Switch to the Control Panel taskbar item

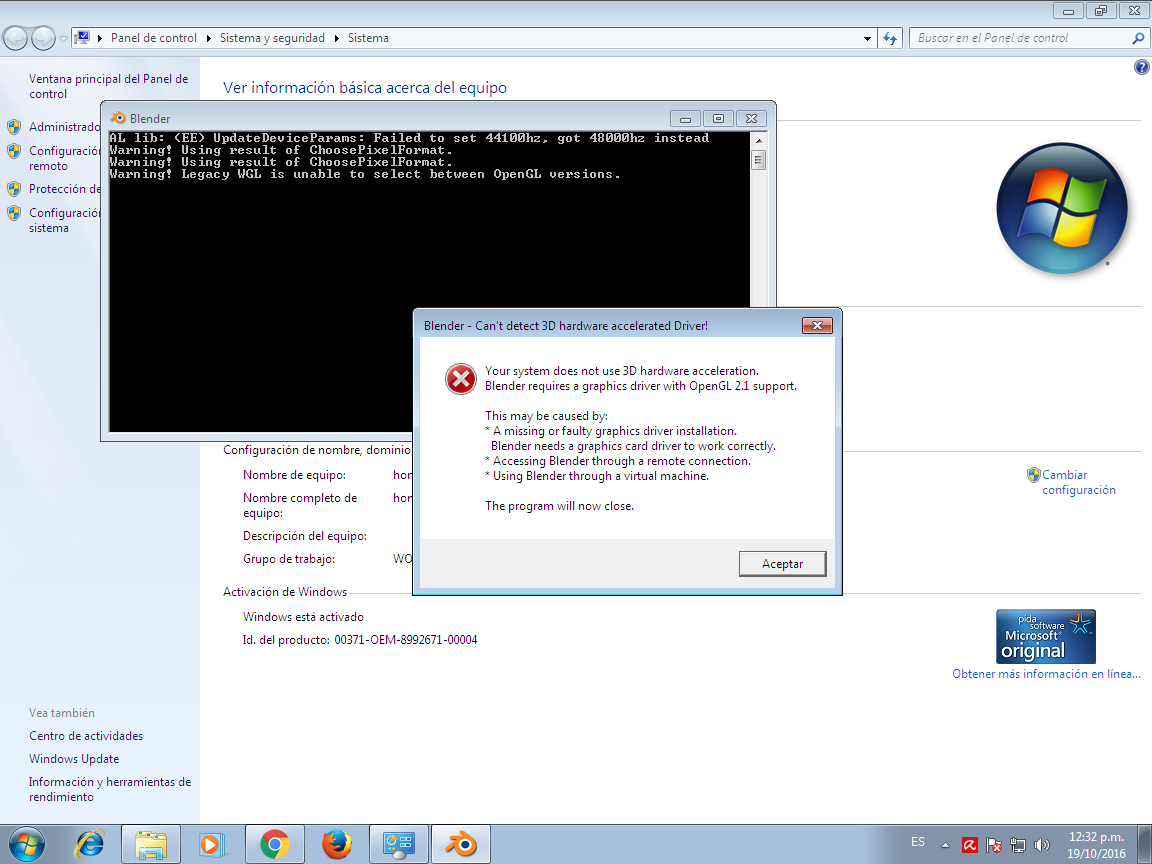point(399,844)
